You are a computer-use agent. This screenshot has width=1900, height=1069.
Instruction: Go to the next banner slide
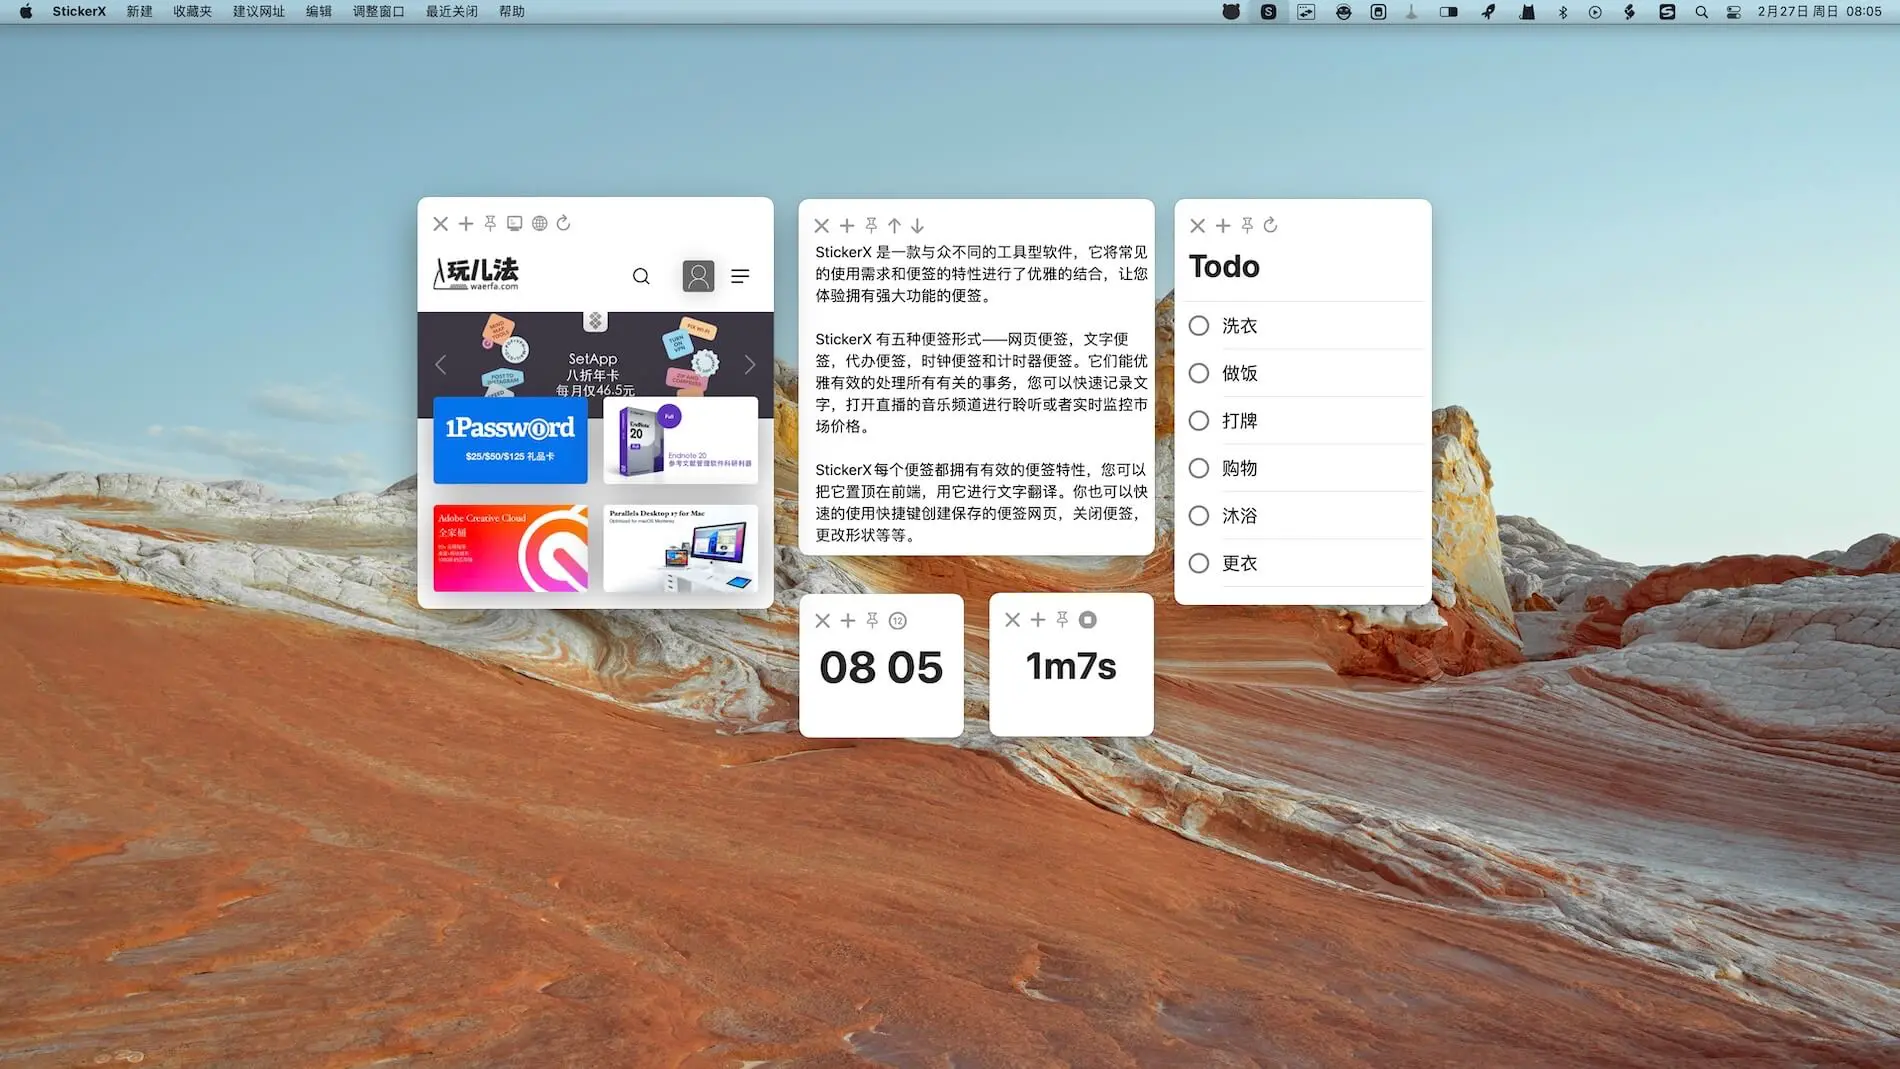(x=750, y=365)
